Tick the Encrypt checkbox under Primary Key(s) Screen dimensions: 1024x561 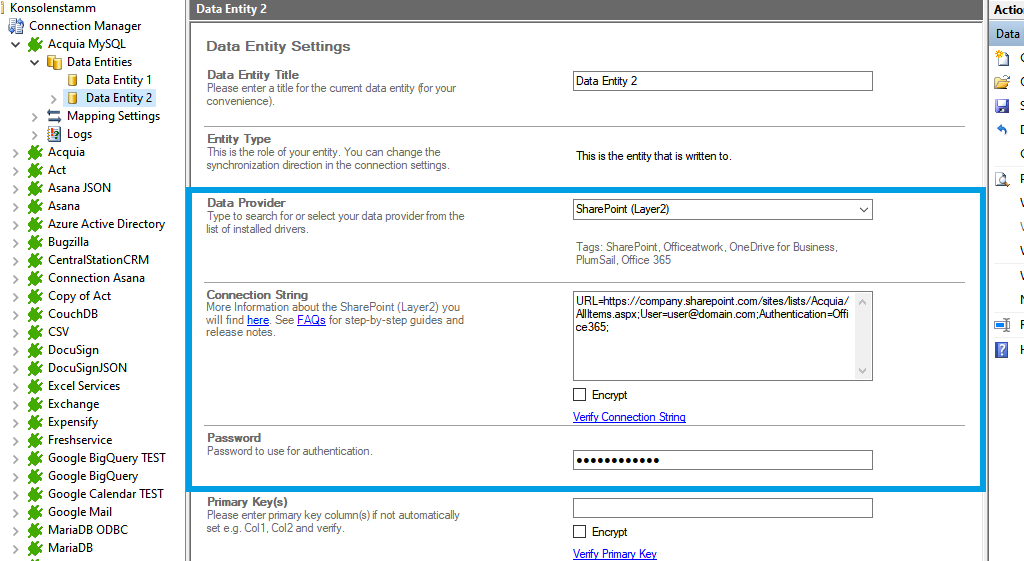[580, 532]
